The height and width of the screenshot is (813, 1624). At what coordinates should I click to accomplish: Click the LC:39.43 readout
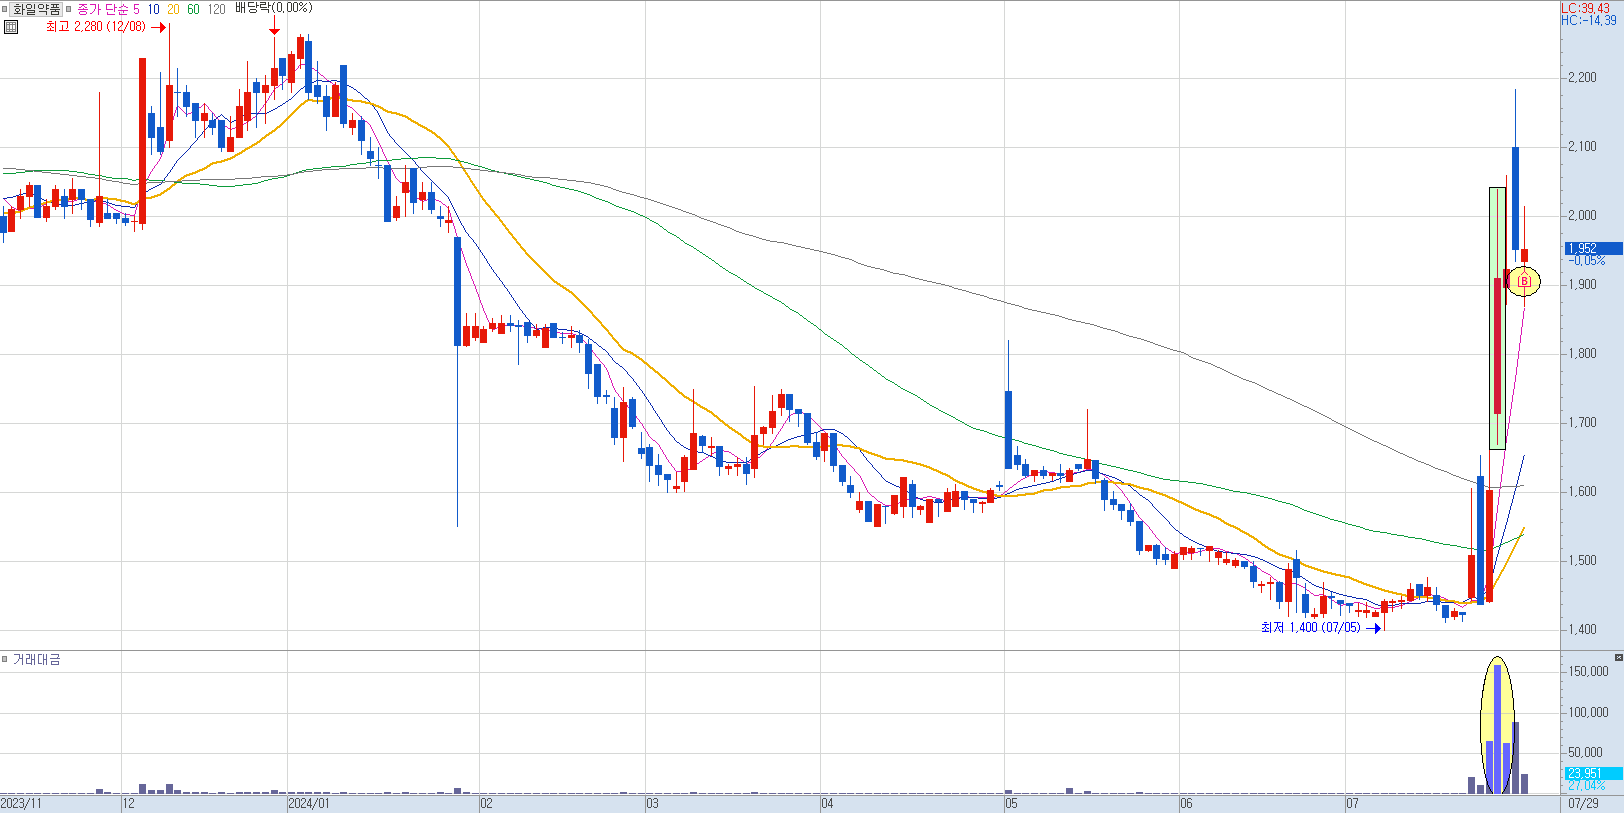click(1585, 8)
